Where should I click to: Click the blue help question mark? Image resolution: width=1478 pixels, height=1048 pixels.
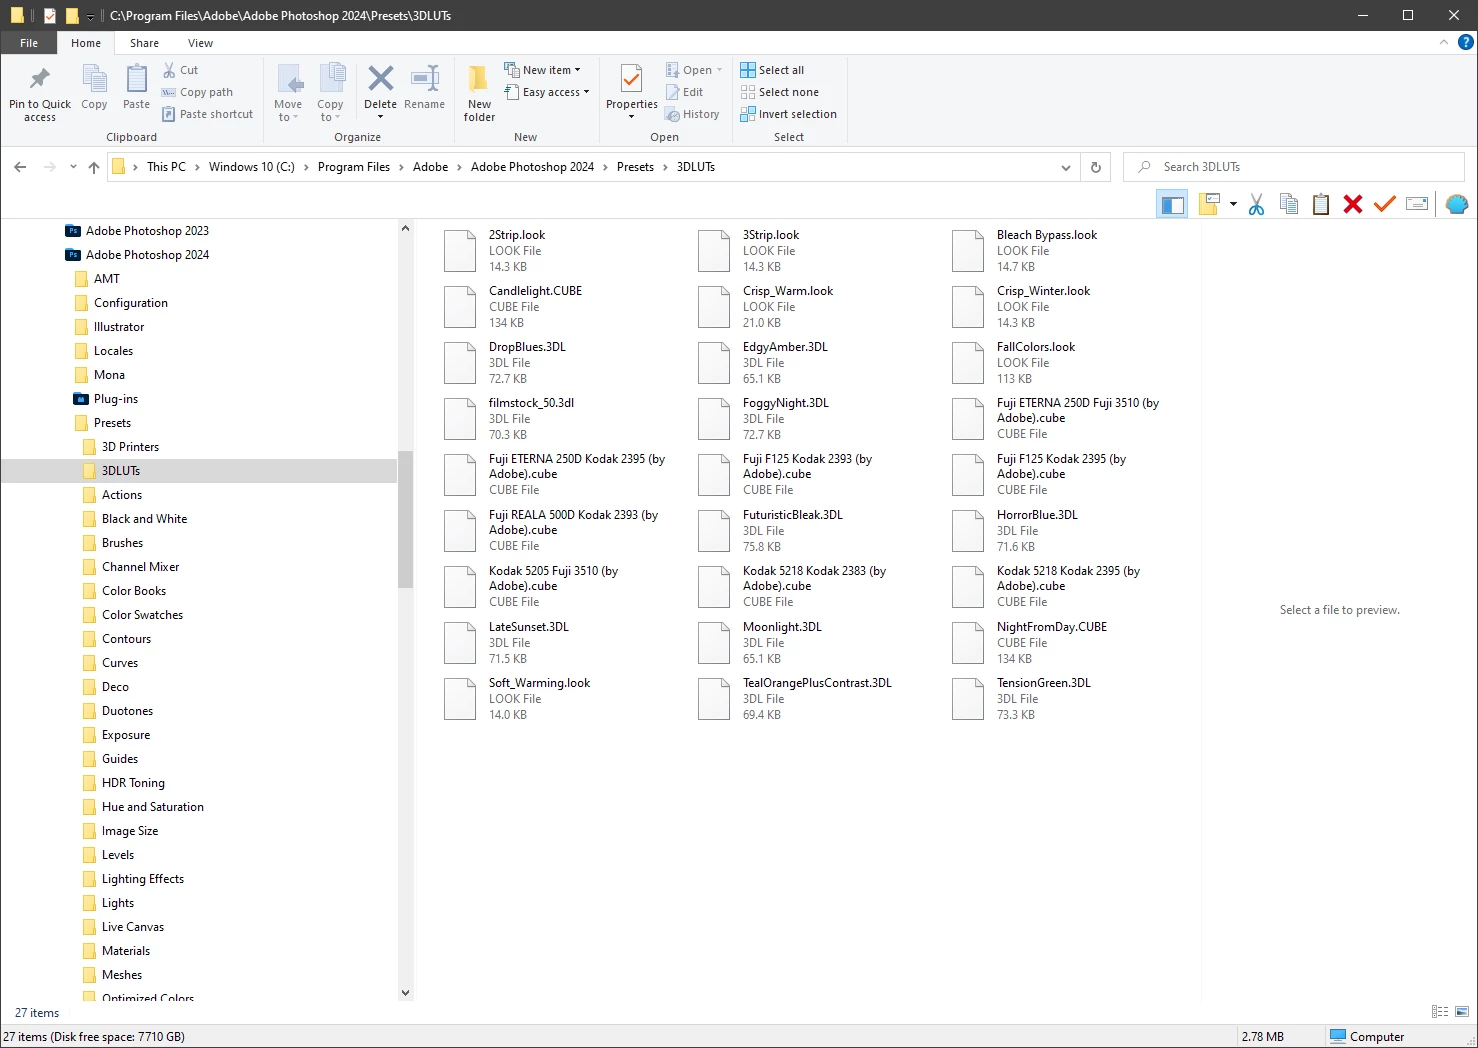click(x=1466, y=42)
